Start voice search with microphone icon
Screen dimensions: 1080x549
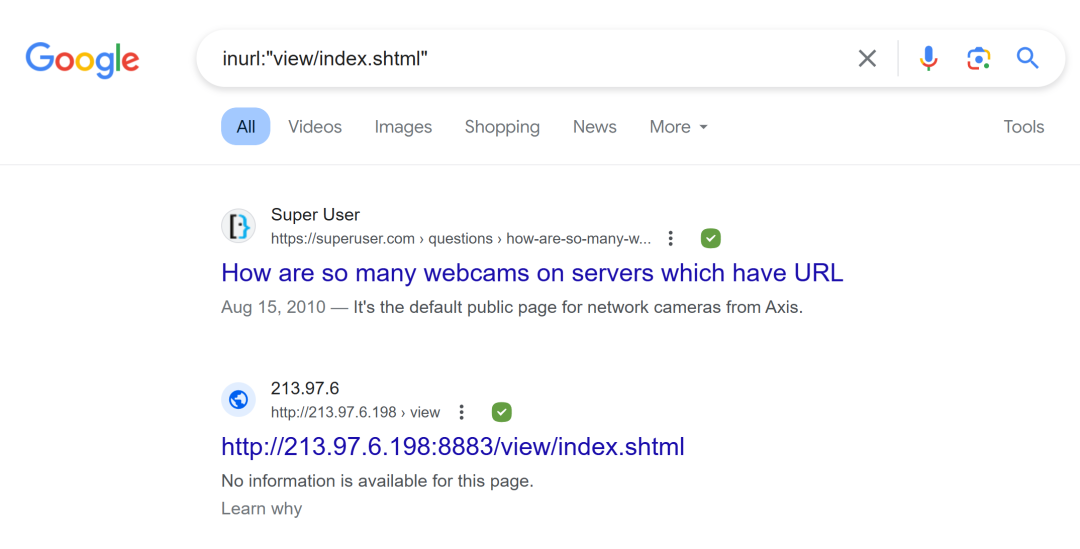pos(928,59)
